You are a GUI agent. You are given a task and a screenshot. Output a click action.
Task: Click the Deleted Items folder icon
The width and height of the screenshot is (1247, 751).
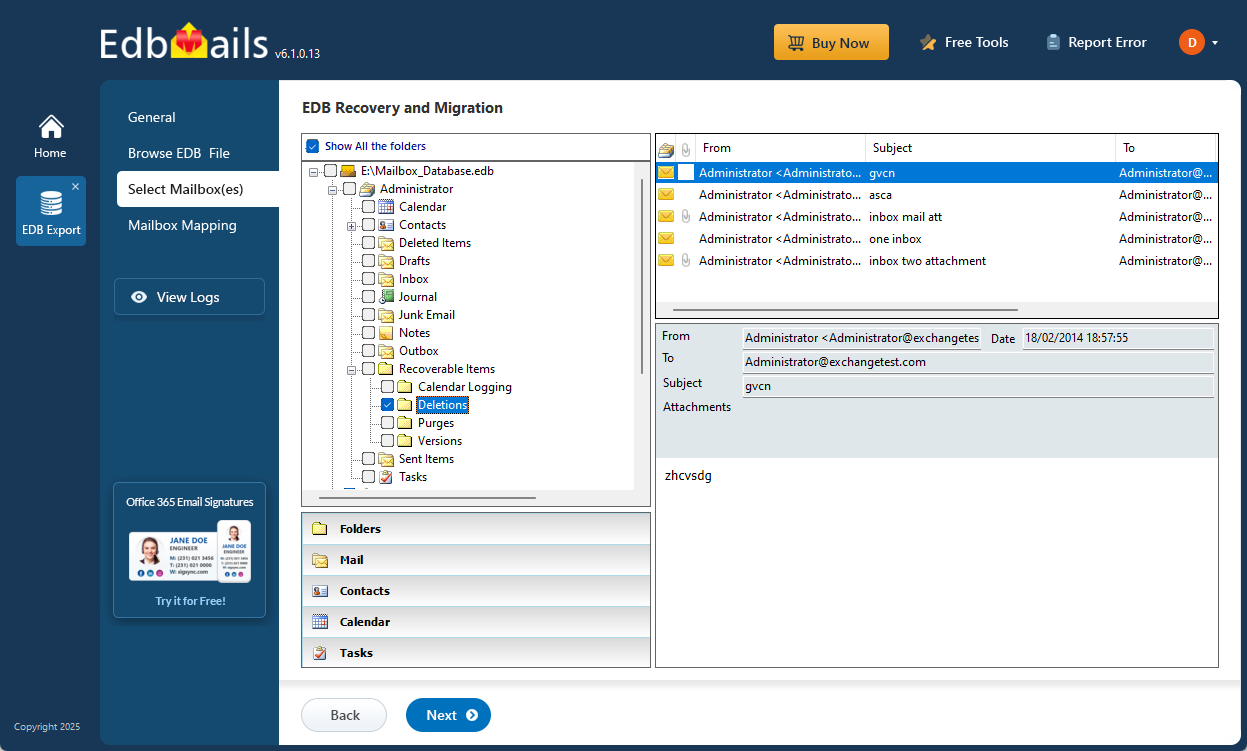coord(386,243)
